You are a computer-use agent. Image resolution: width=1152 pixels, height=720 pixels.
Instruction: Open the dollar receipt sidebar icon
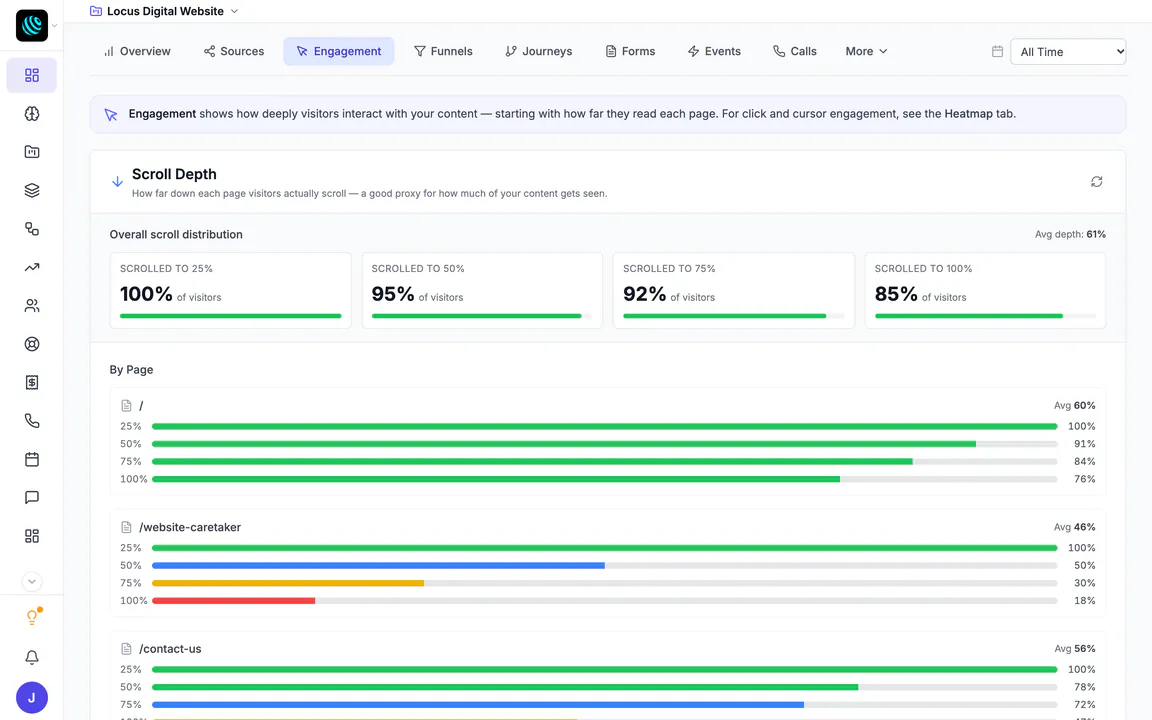[32, 382]
